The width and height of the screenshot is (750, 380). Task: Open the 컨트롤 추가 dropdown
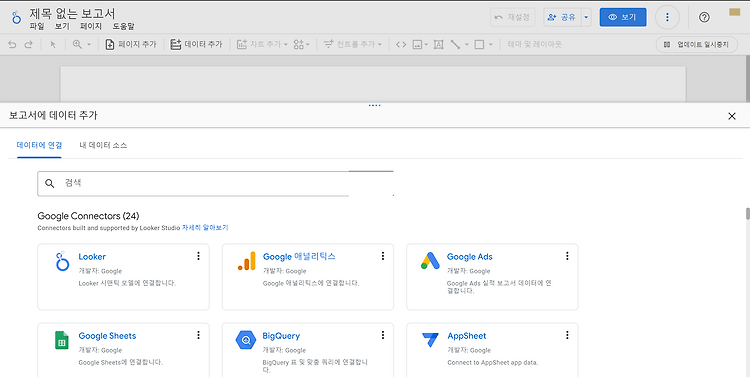(353, 44)
